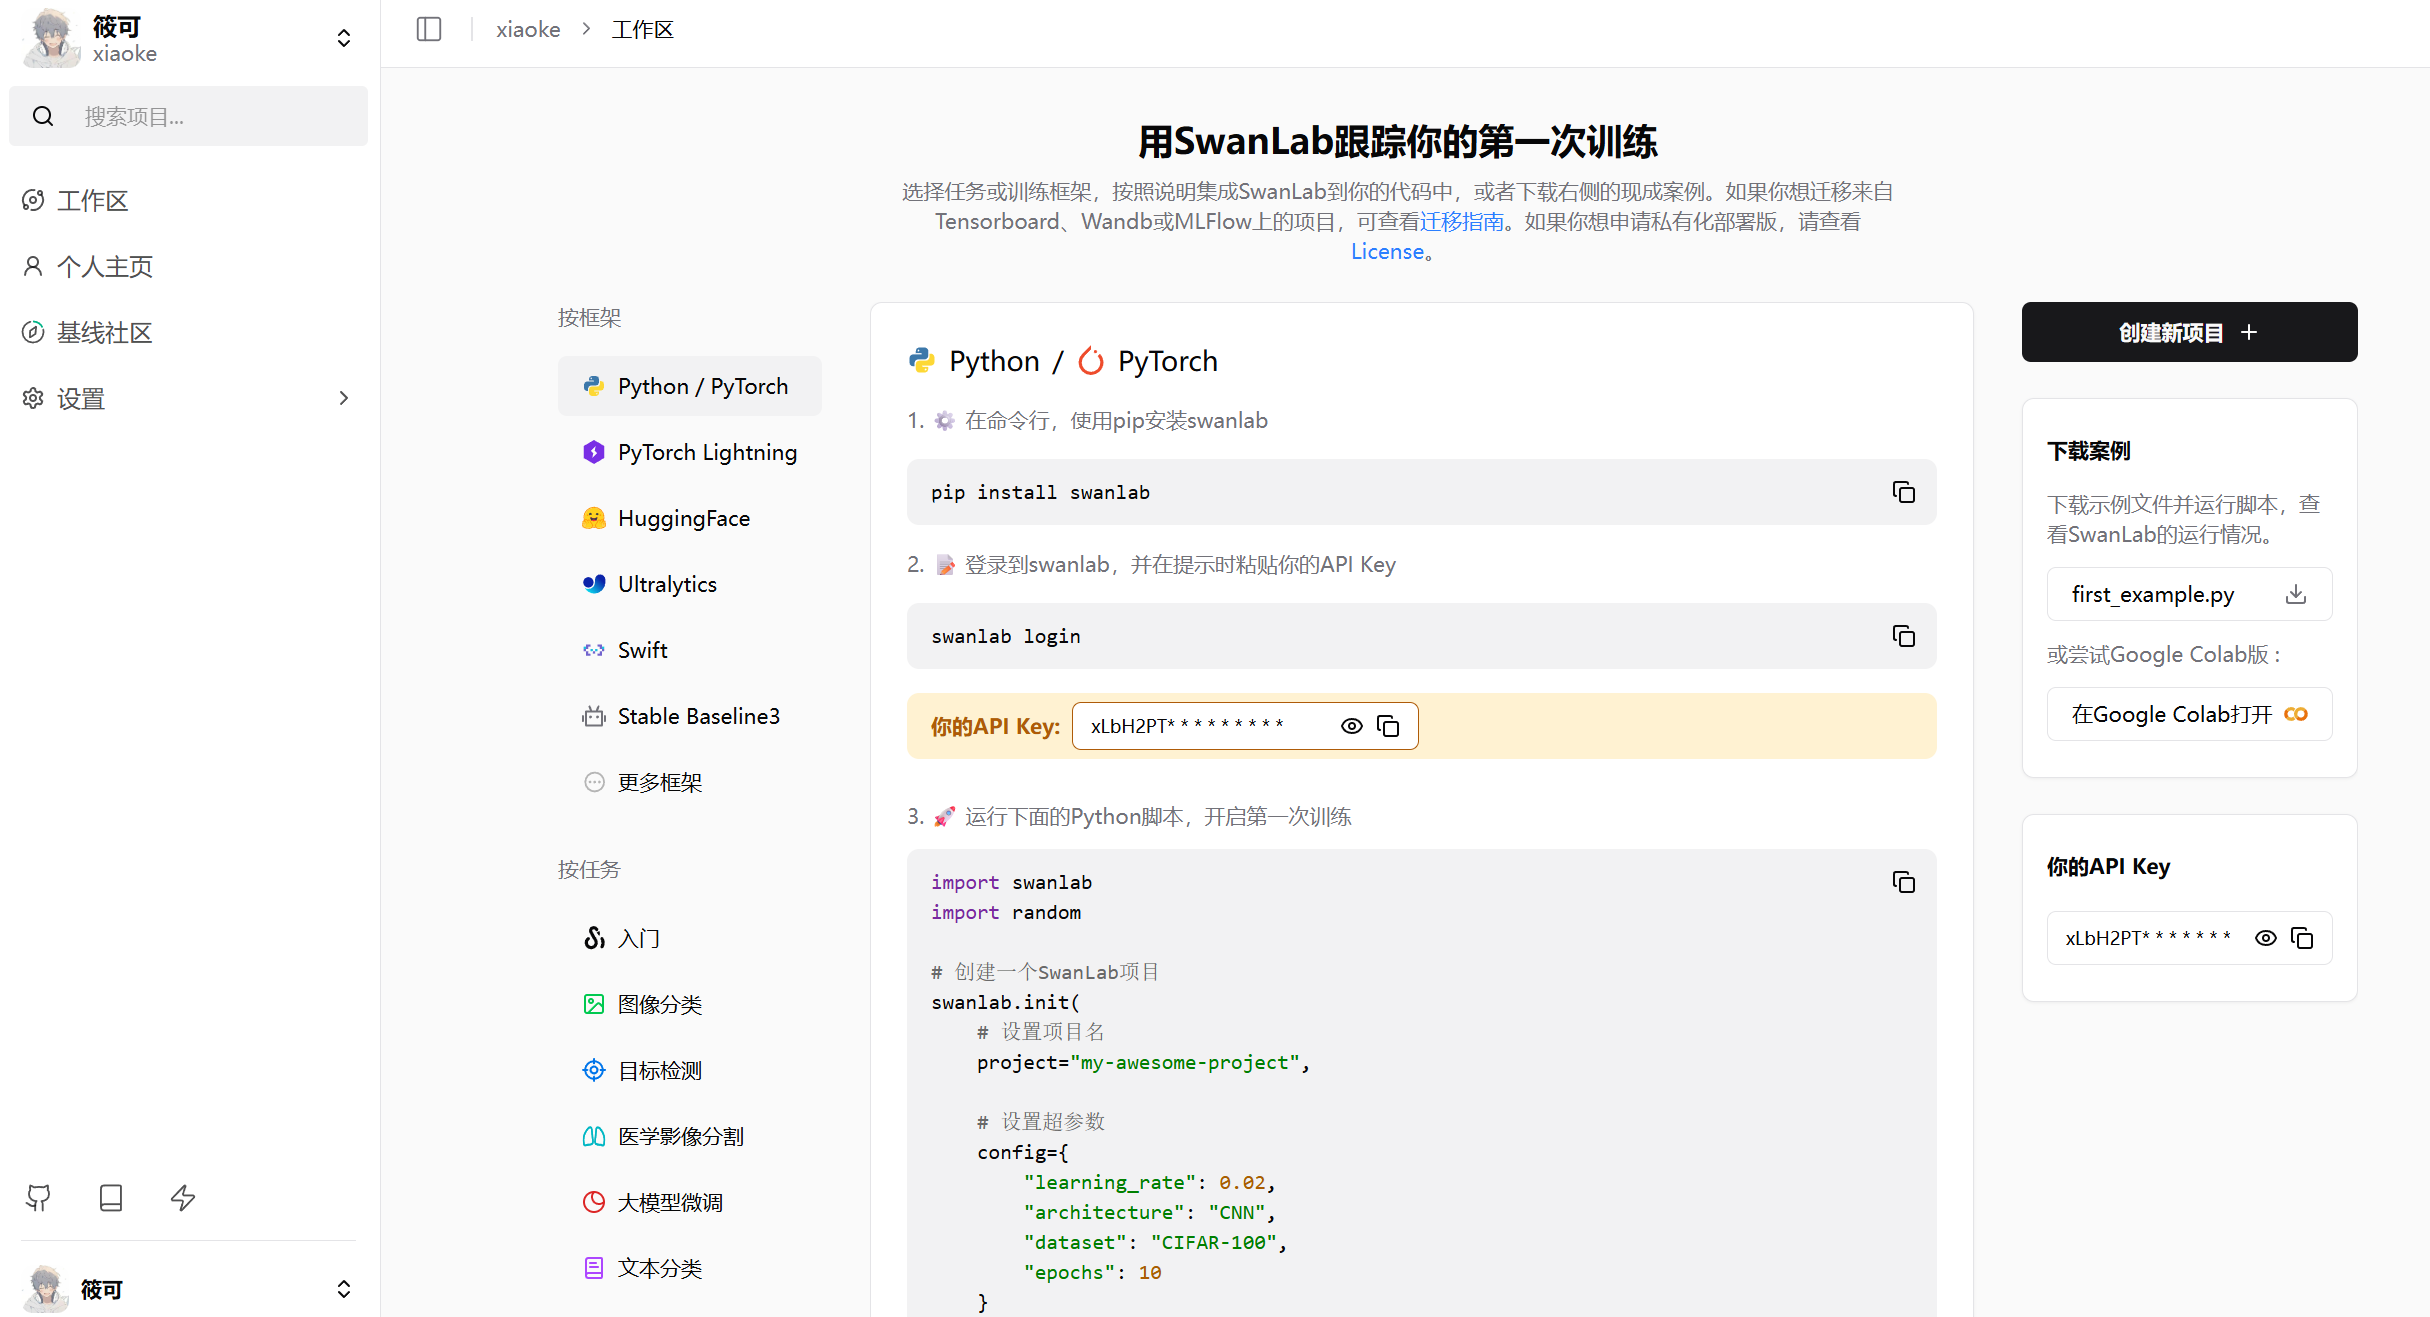The height and width of the screenshot is (1317, 2430).
Task: Open the GitHub icon in the sidebar footer
Action: coord(39,1197)
